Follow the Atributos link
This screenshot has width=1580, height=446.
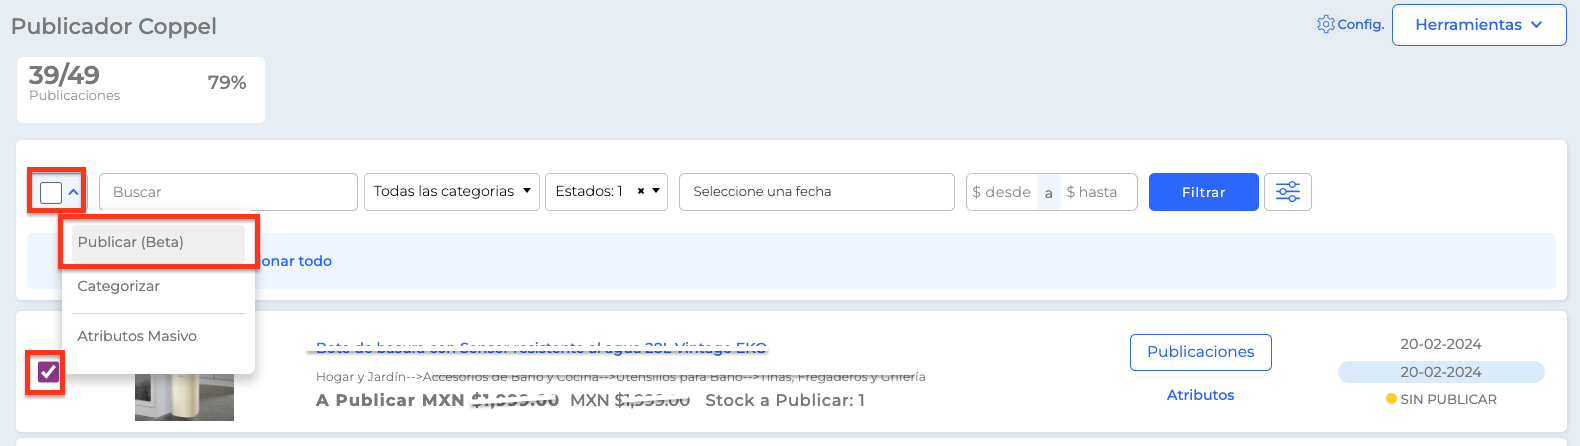pos(1201,395)
